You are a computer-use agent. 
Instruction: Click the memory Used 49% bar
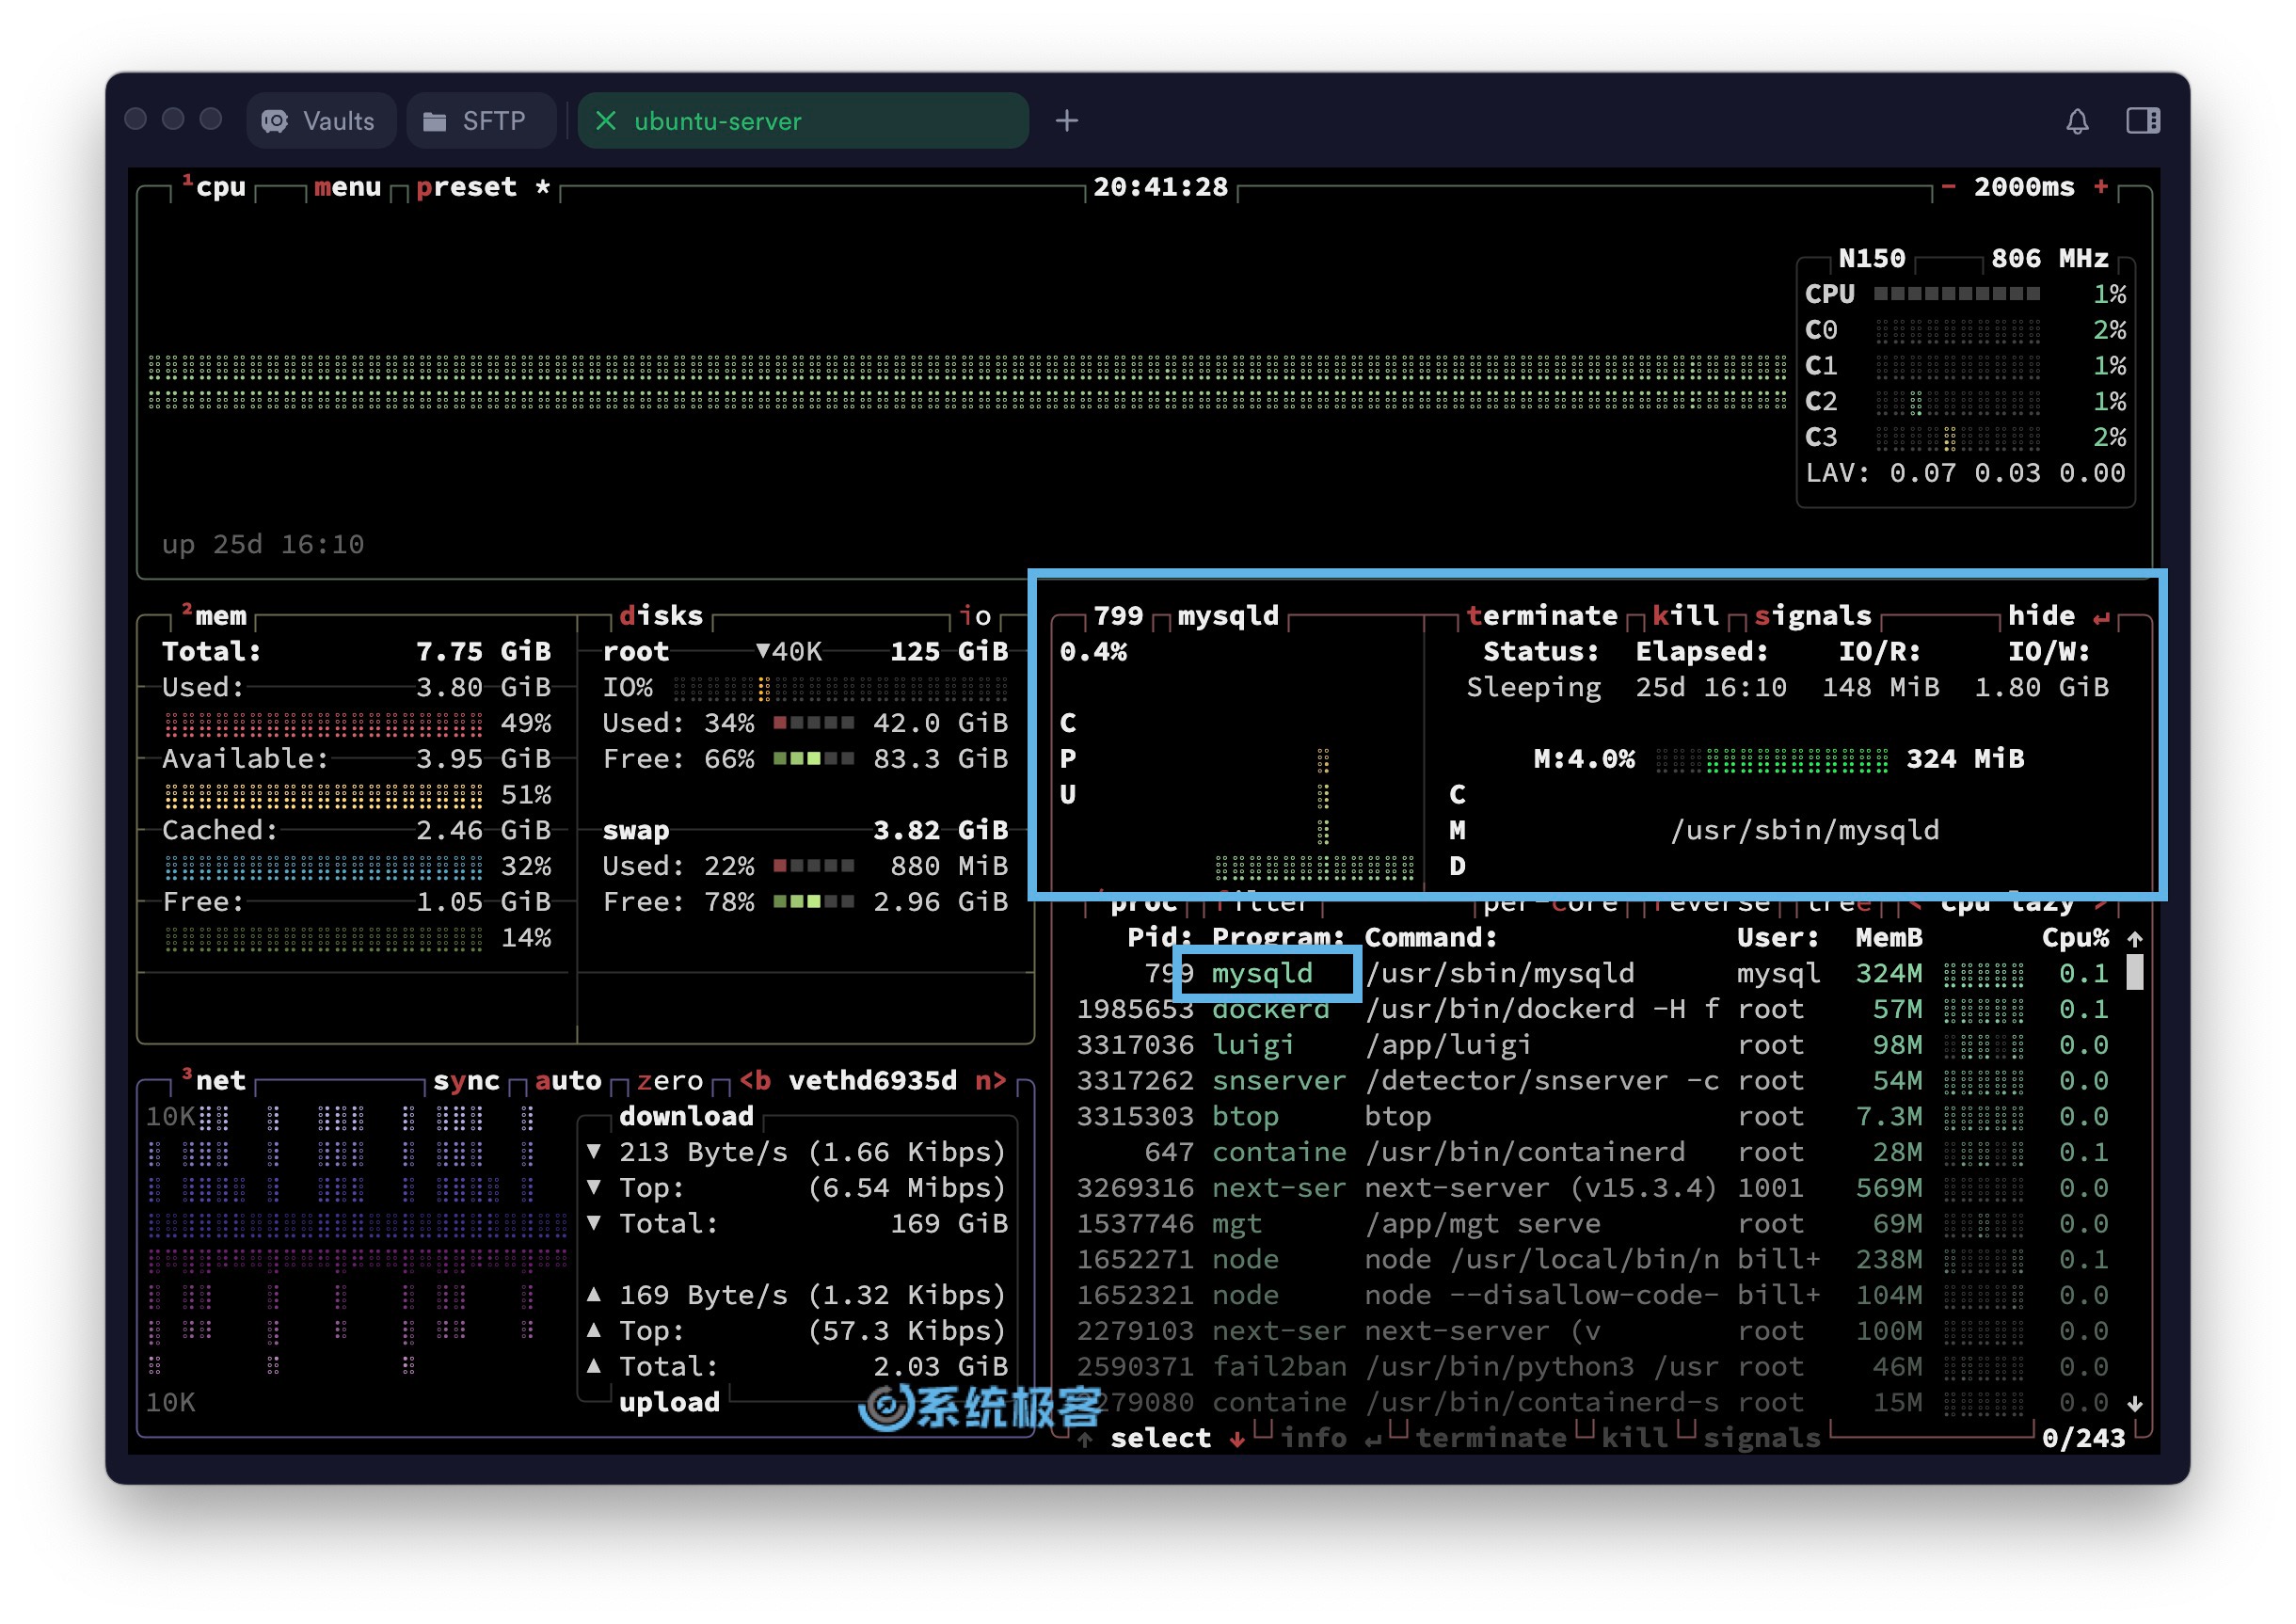[324, 723]
